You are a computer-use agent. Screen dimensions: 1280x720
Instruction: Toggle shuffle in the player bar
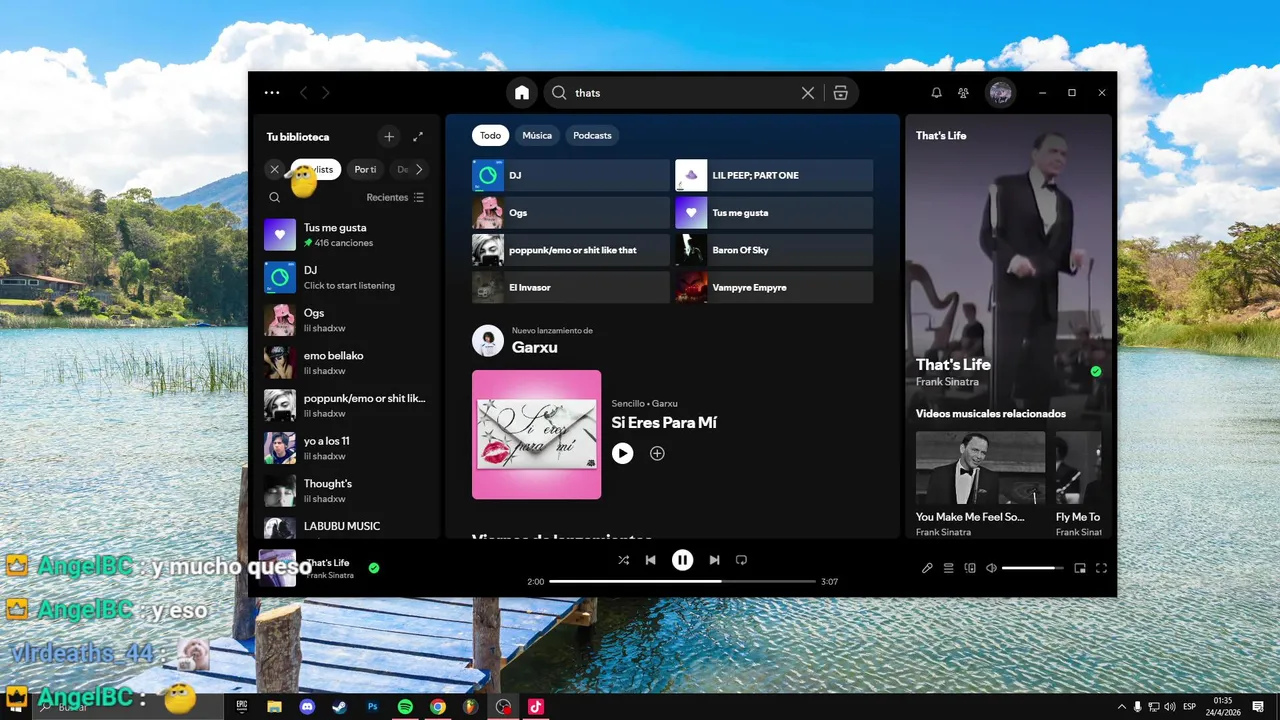tap(624, 560)
